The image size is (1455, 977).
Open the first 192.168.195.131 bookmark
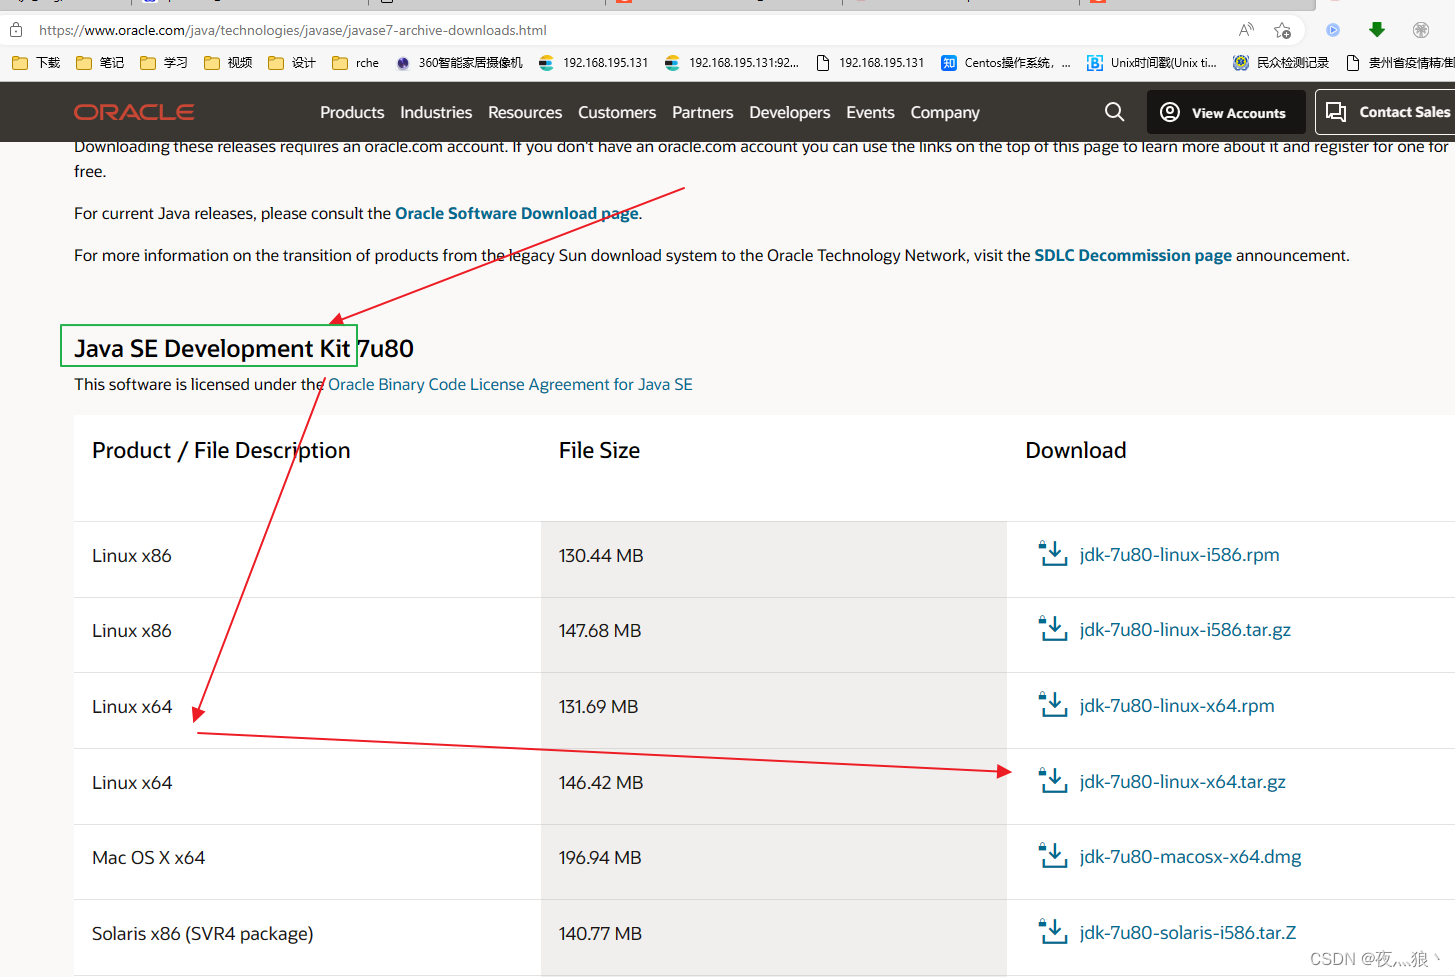point(593,63)
